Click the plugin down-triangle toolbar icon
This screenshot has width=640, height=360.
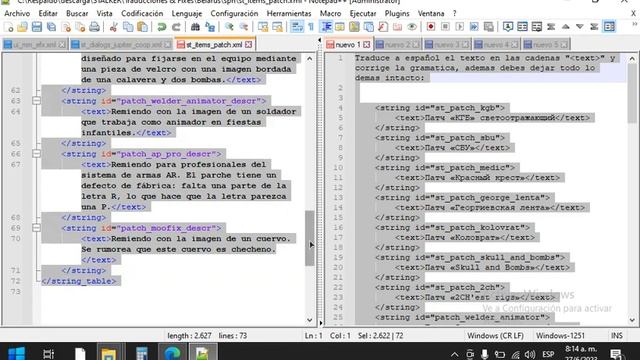click(580, 27)
